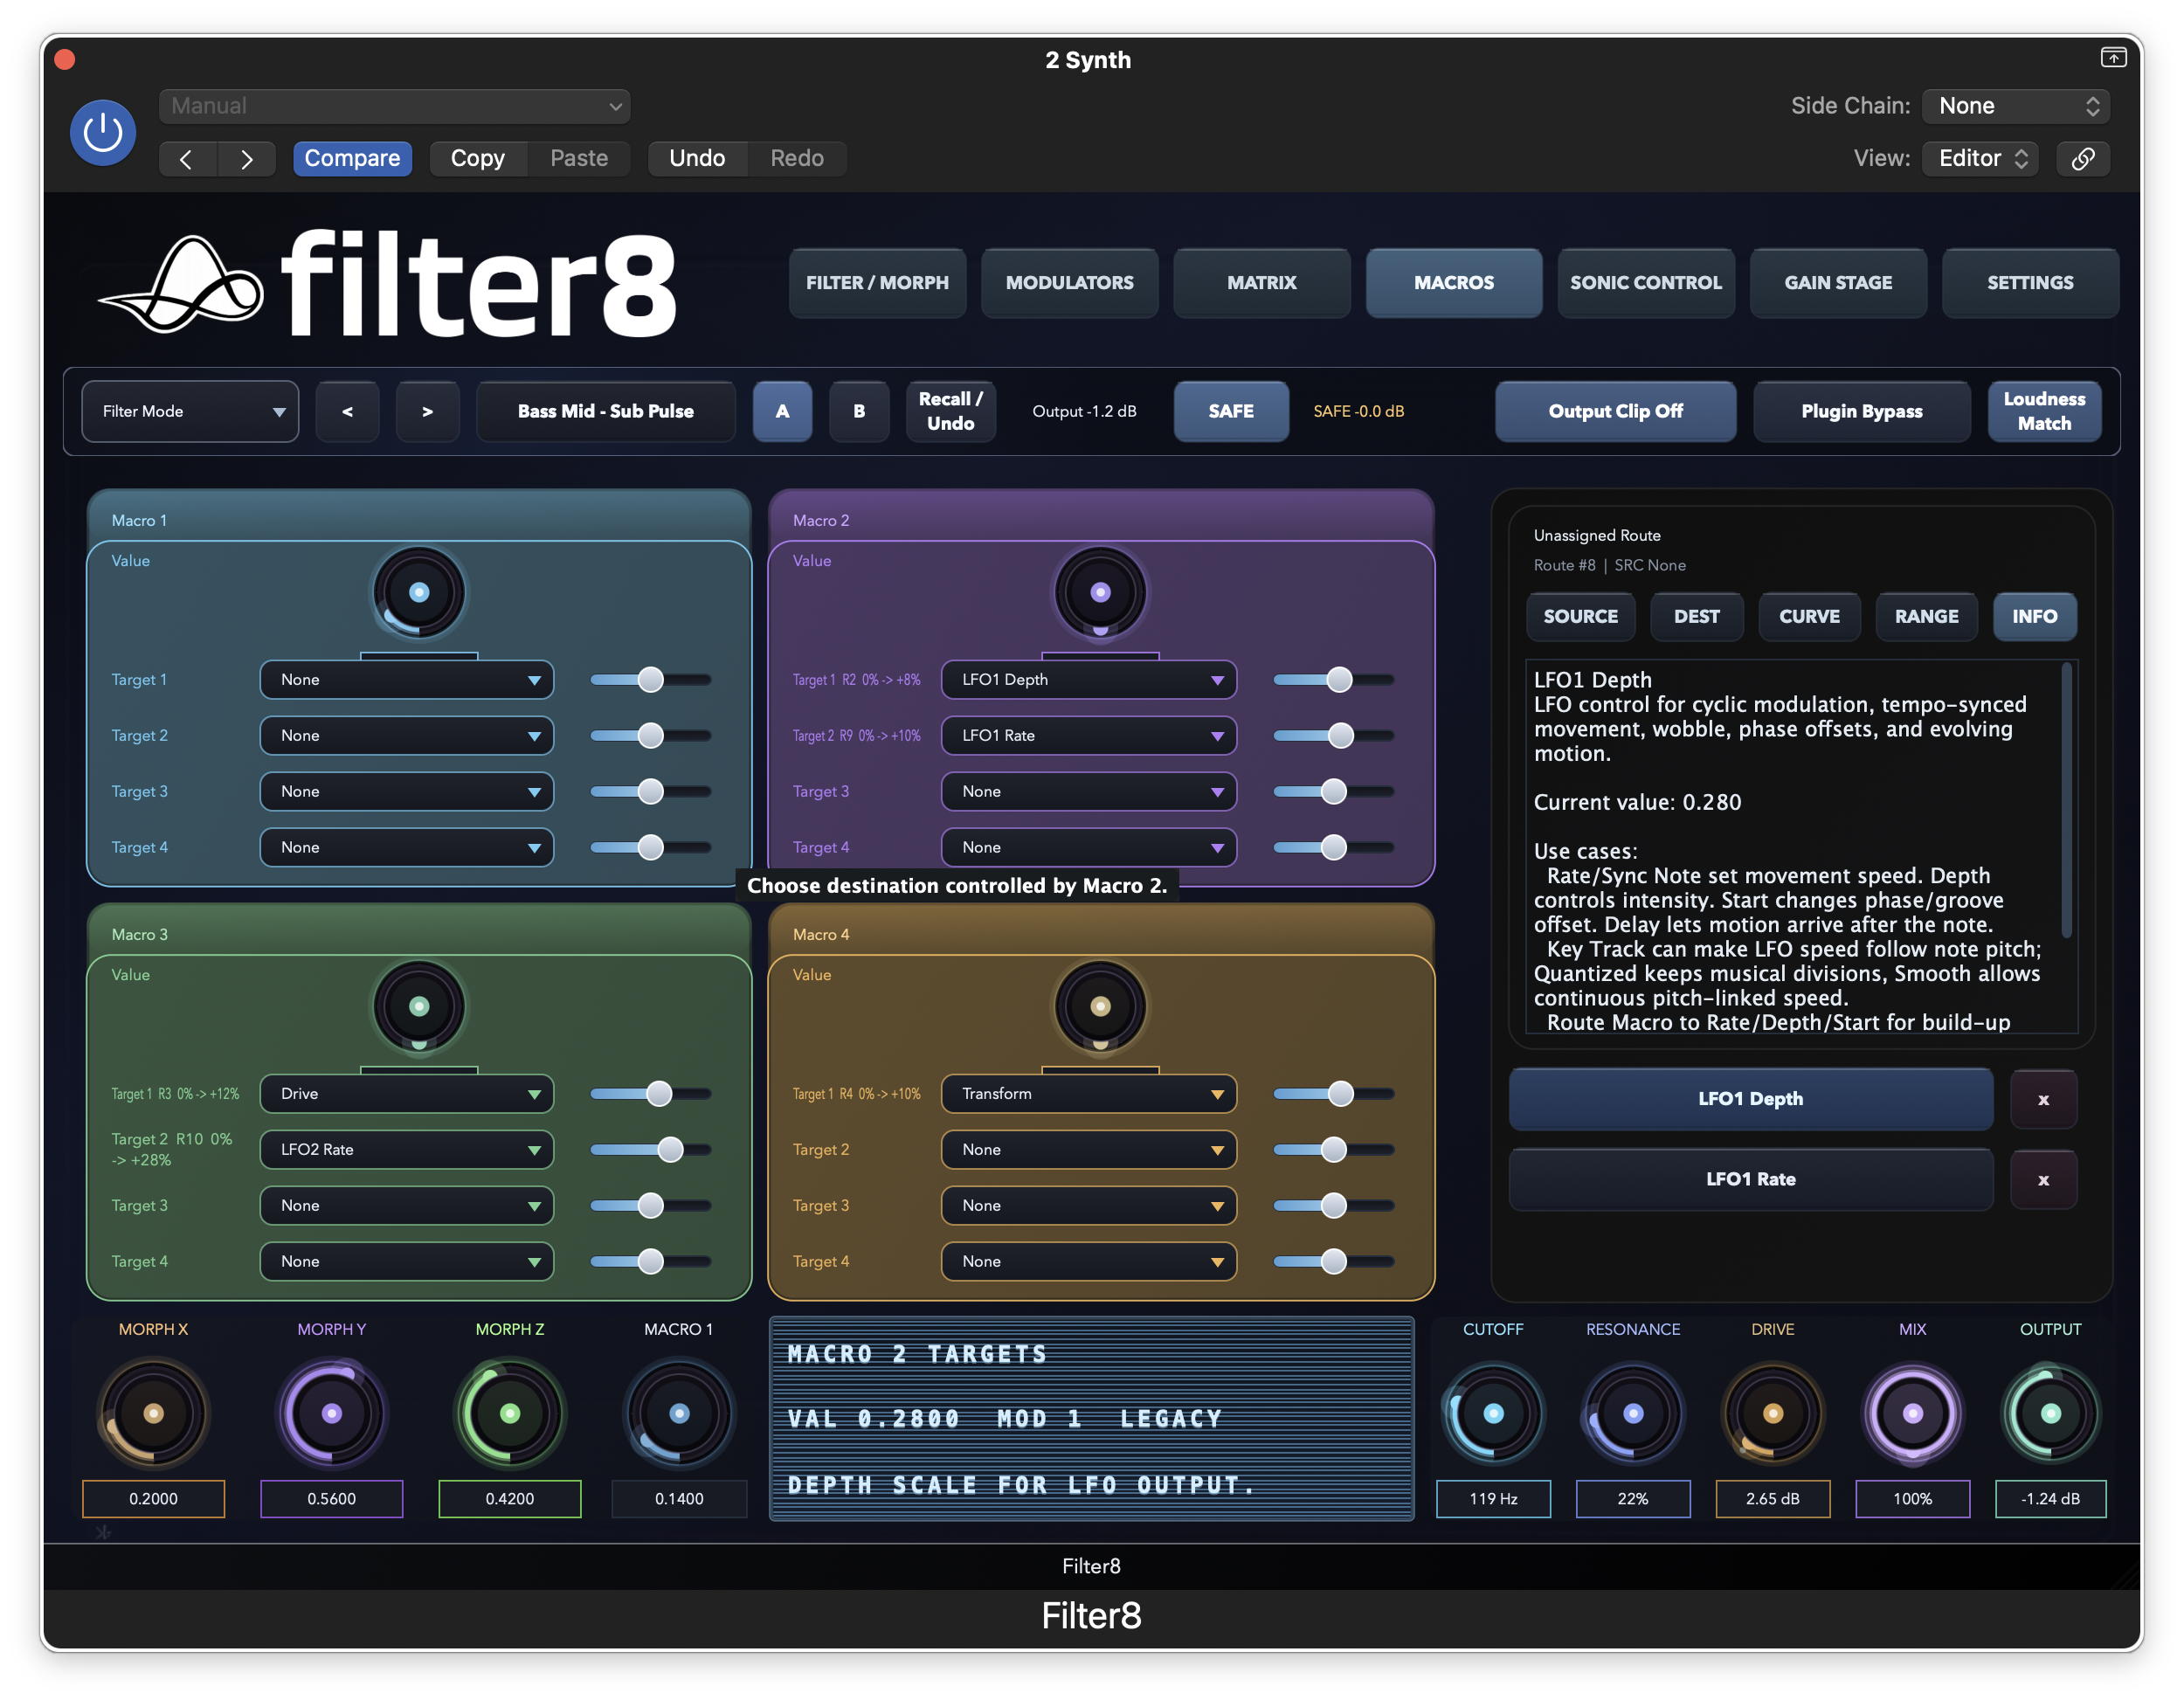Open the MATRIX tab

(x=1261, y=283)
